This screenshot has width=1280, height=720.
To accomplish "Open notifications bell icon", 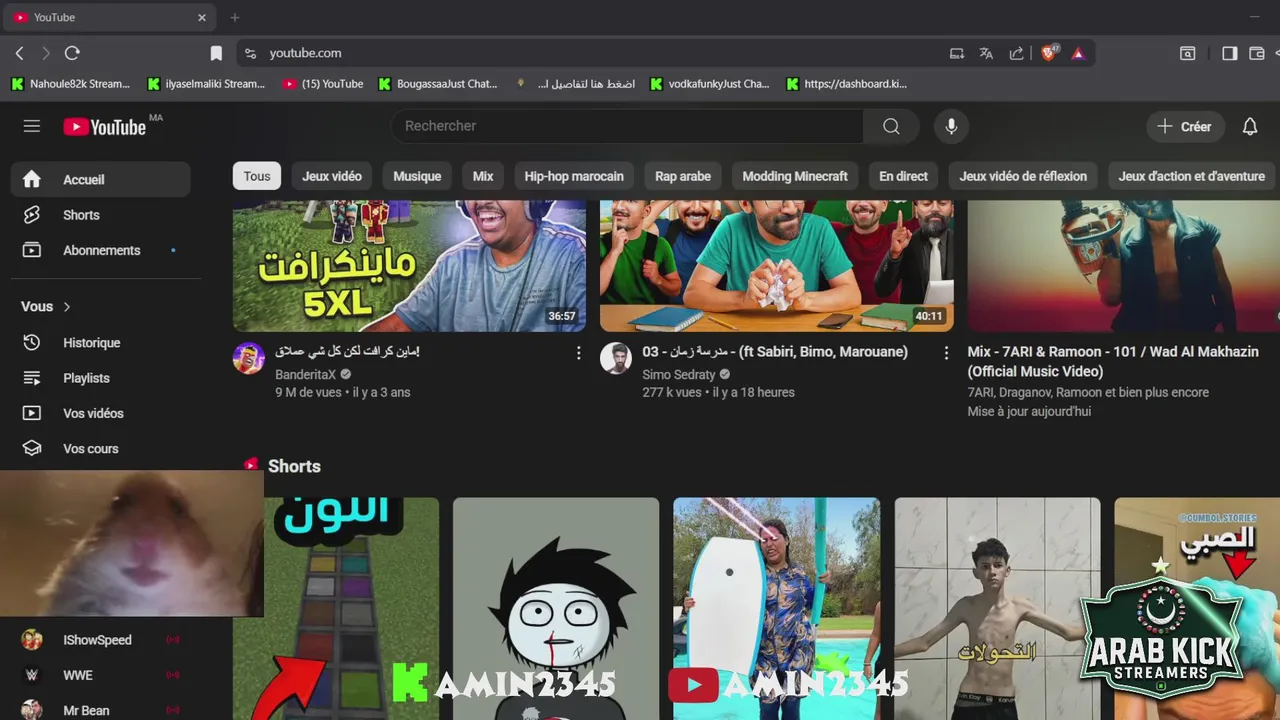I will (1250, 126).
